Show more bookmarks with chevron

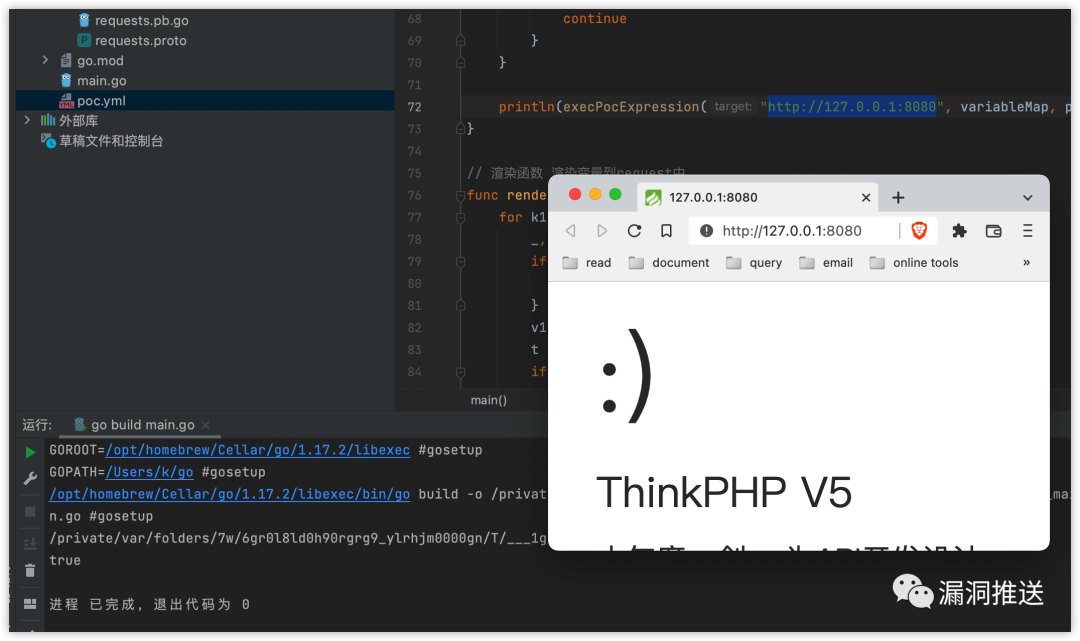click(x=1026, y=262)
